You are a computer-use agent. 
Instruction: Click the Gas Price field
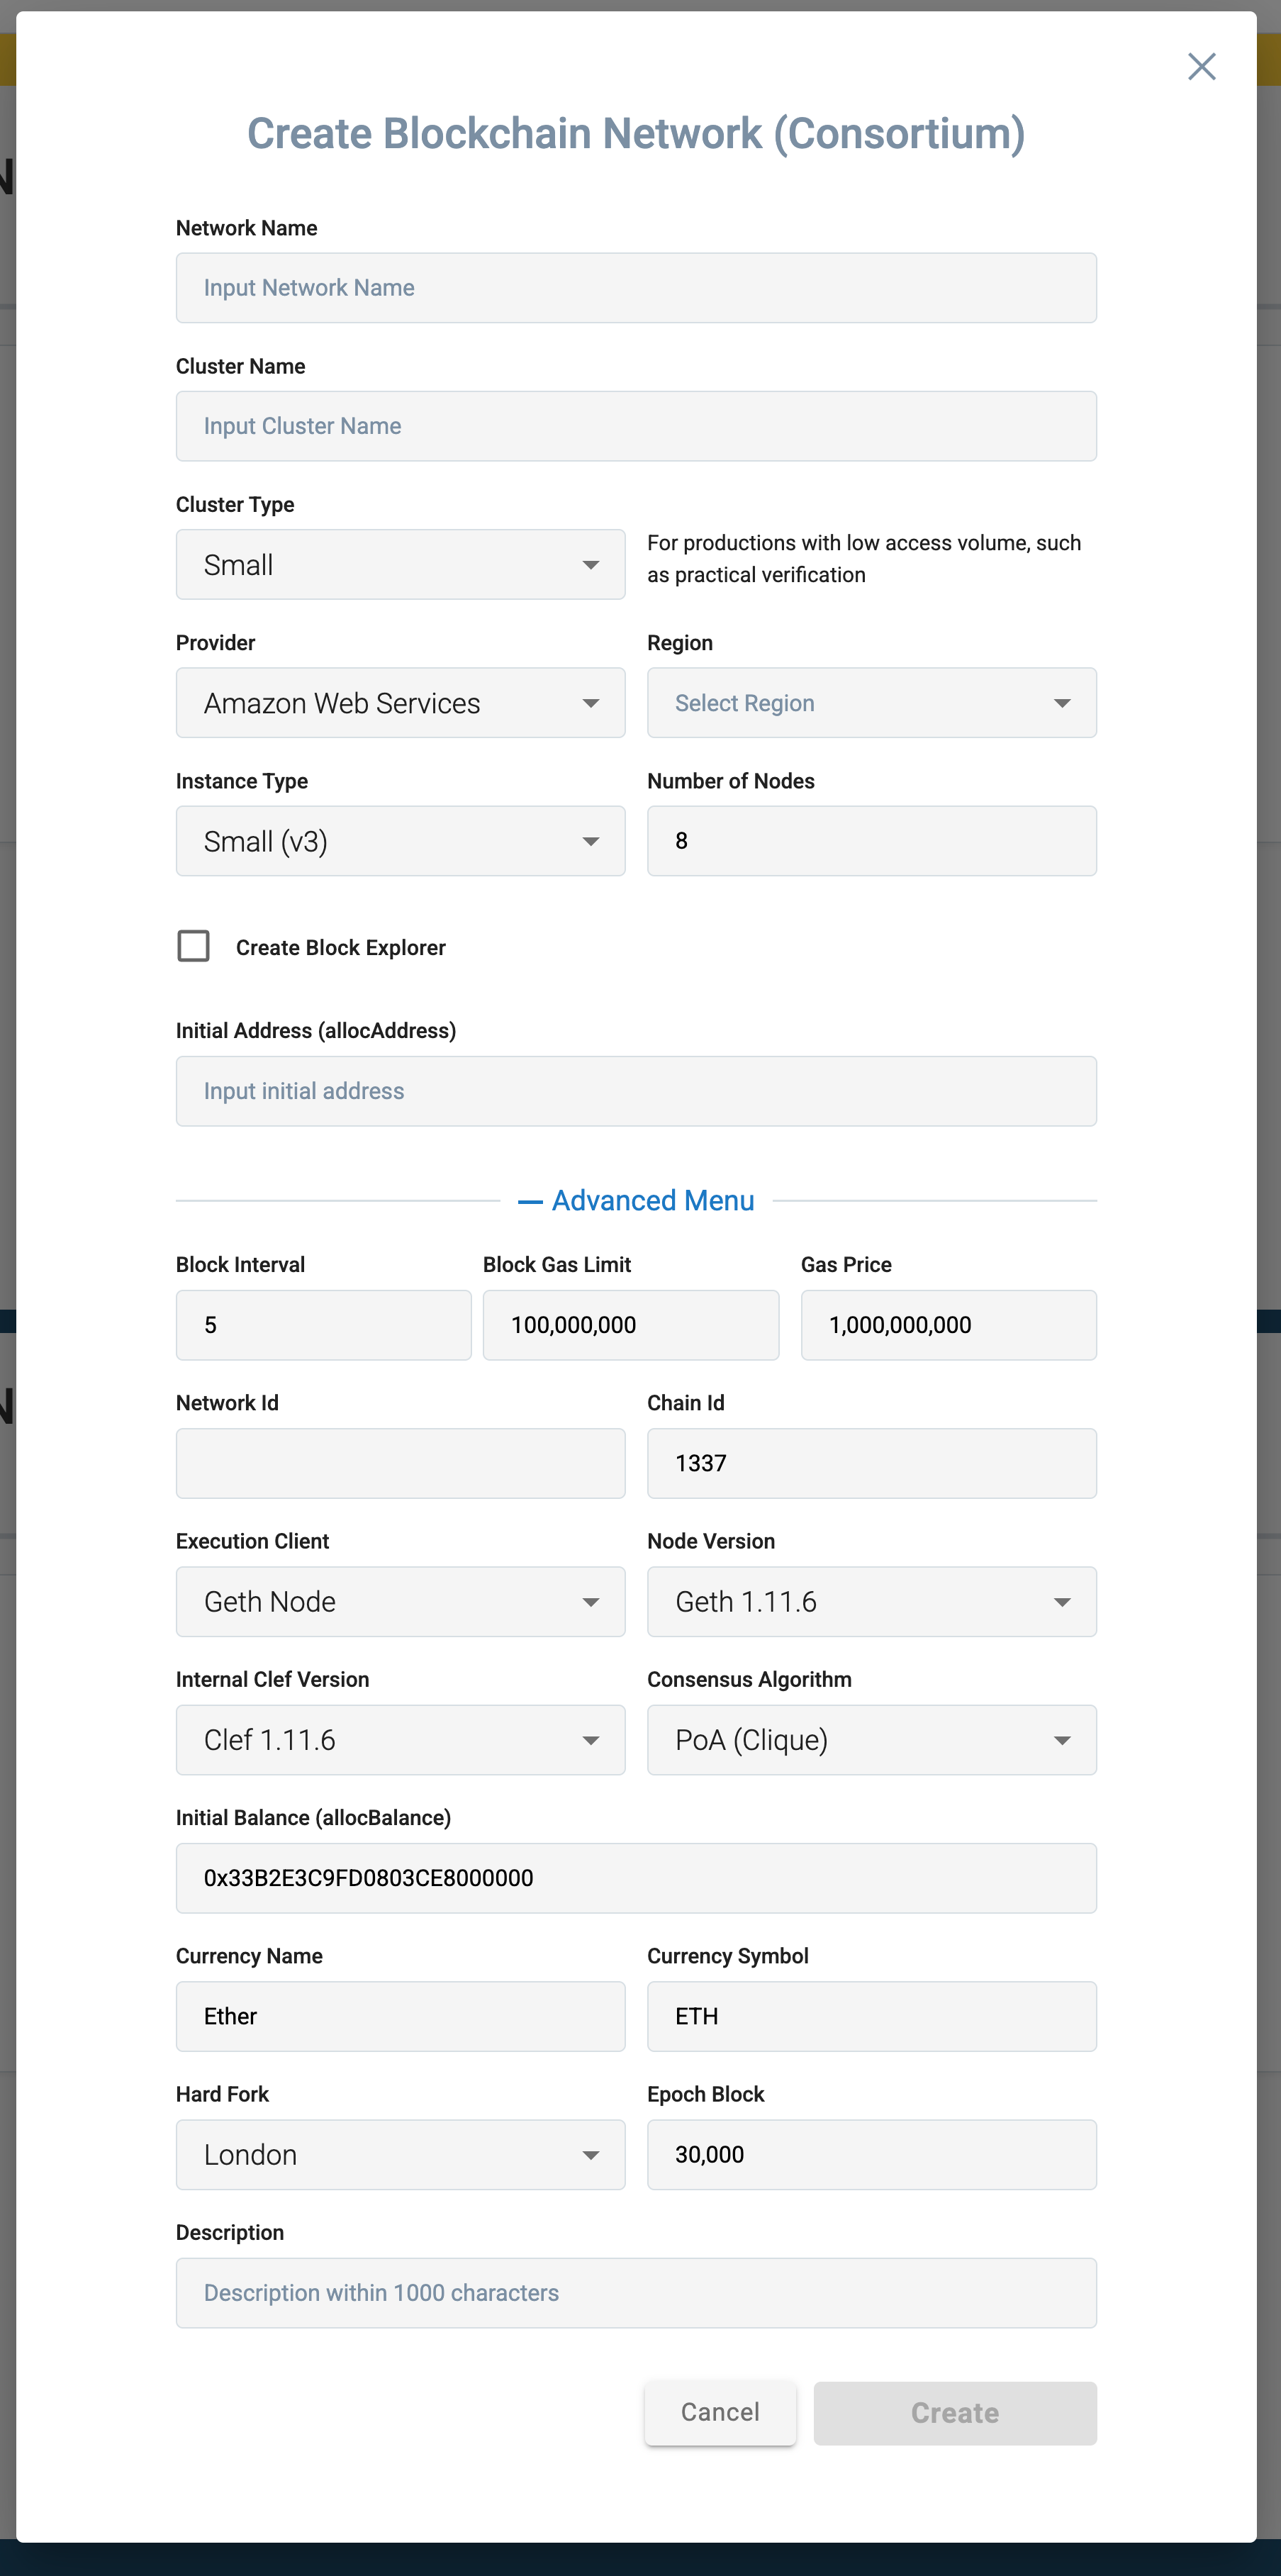click(949, 1325)
